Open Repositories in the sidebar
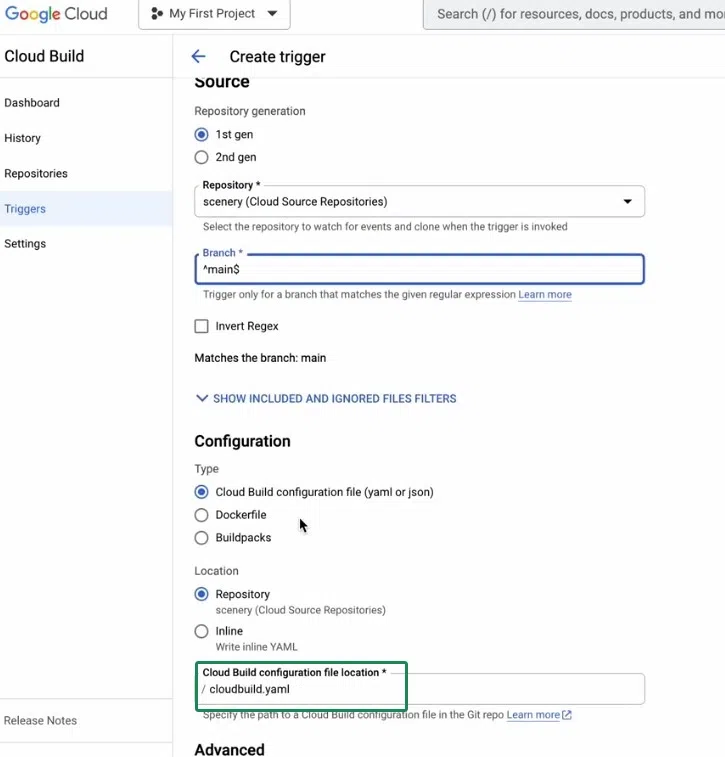Screen dimensions: 725x757 coord(36,173)
